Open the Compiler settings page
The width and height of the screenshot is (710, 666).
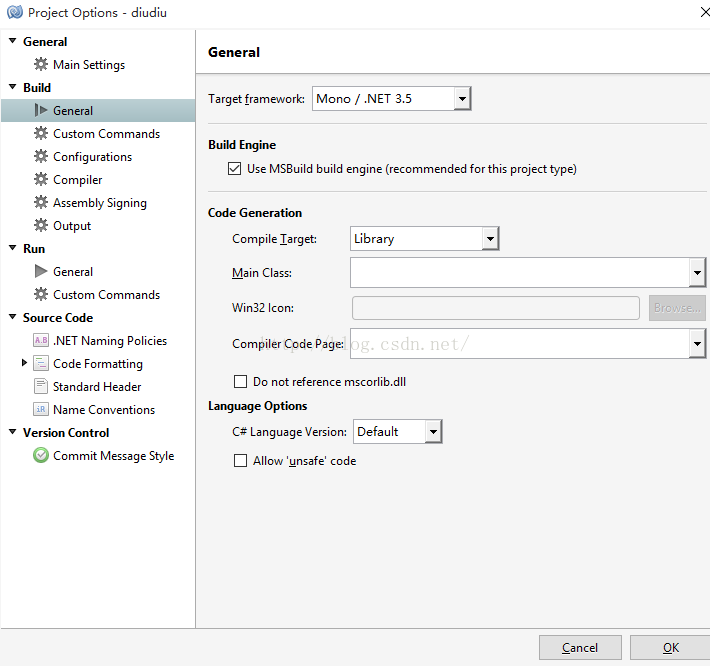click(x=77, y=180)
